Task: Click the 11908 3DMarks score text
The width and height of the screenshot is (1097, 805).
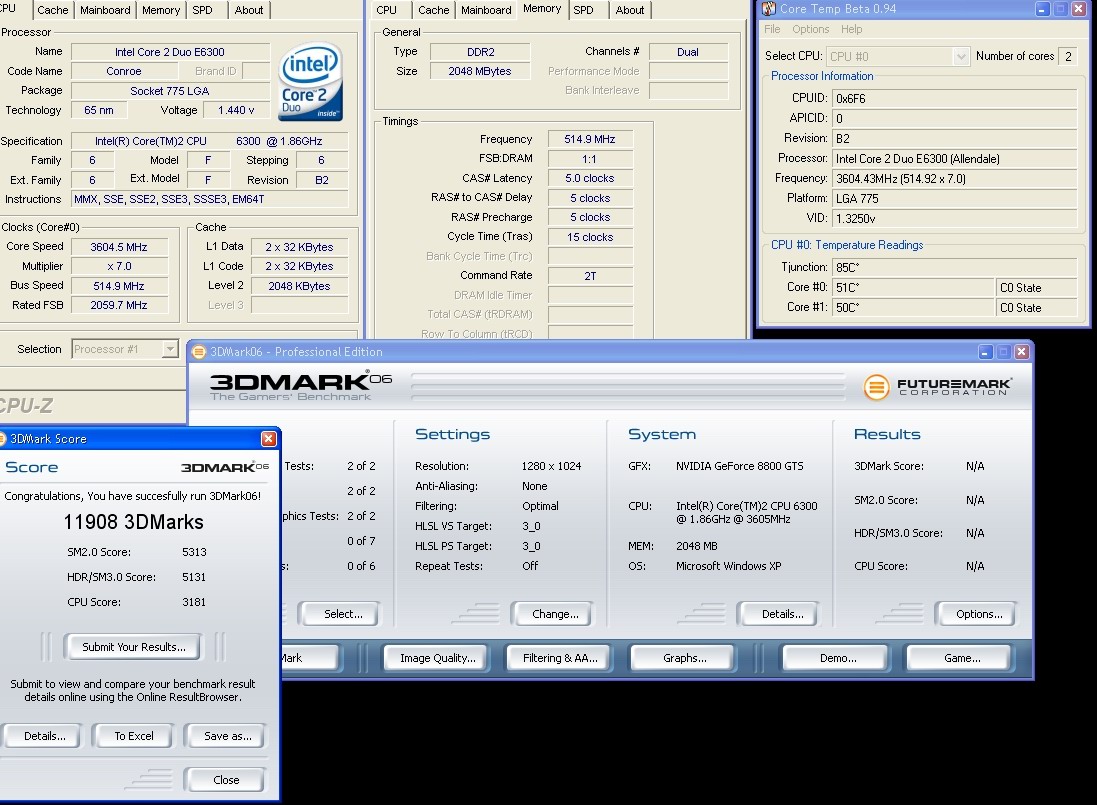Action: pos(133,522)
